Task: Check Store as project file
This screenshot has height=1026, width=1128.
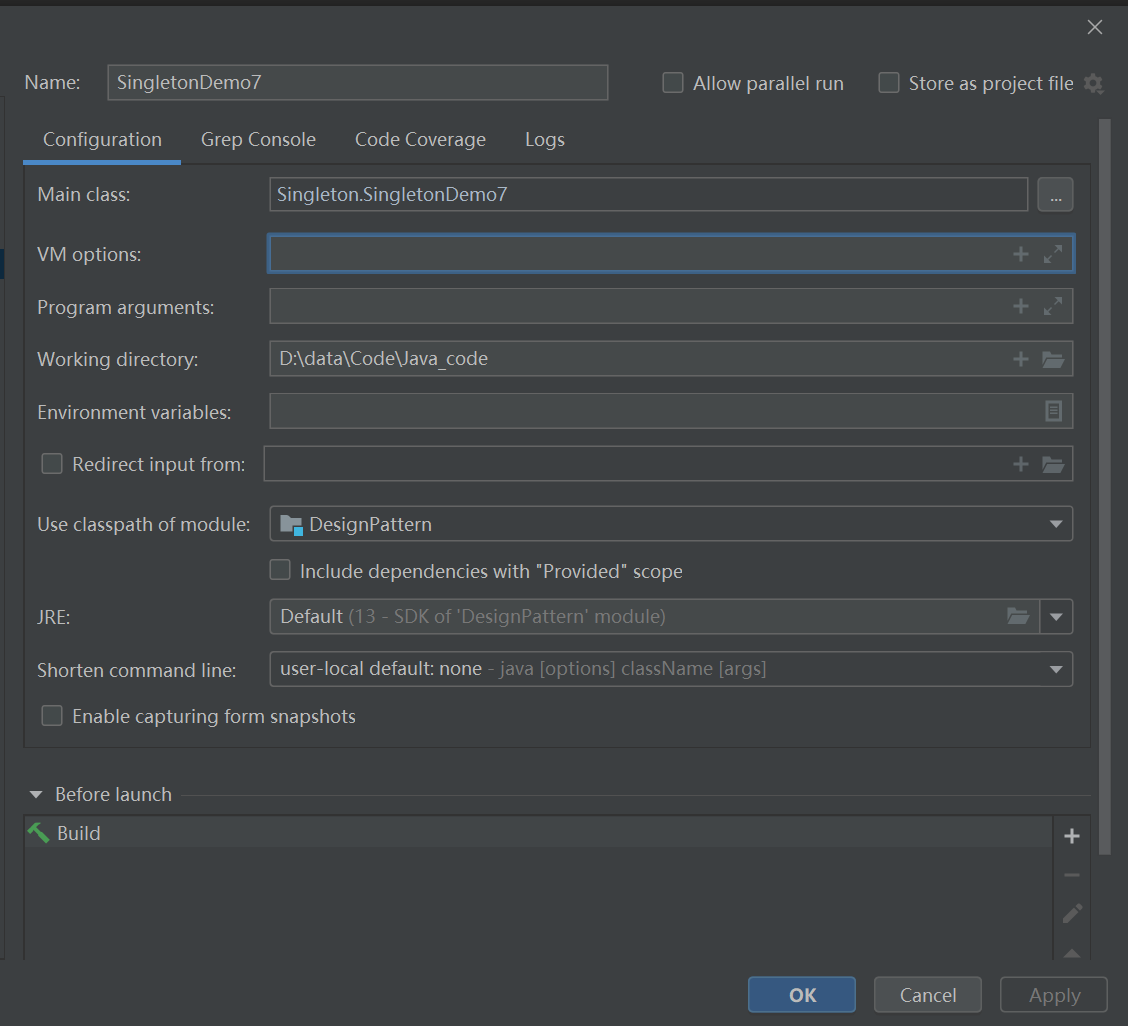Action: [x=889, y=83]
